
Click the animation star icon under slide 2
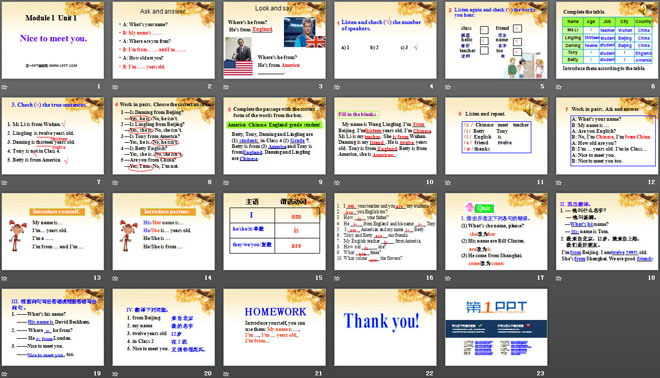click(x=115, y=87)
